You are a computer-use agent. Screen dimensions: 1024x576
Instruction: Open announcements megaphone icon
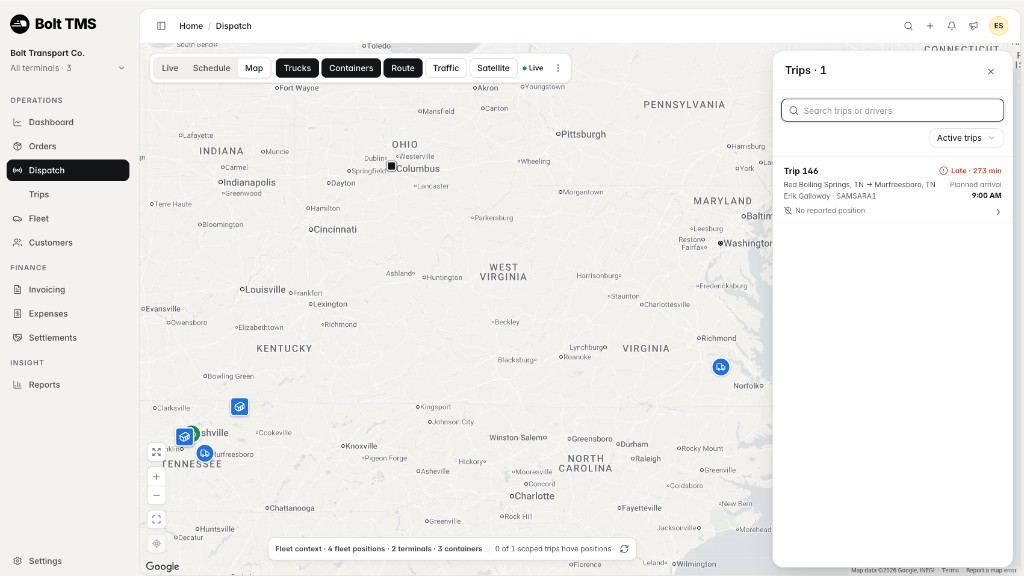(x=973, y=26)
